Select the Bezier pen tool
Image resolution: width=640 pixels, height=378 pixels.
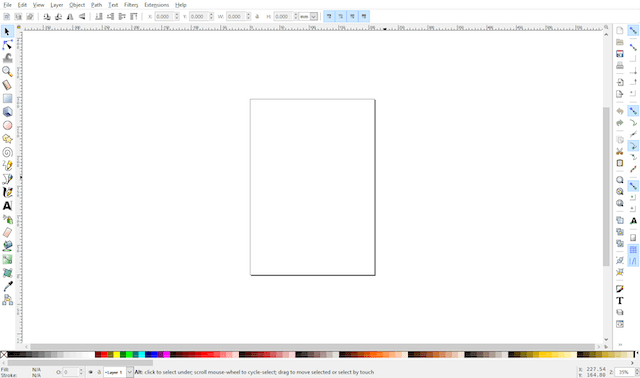7,179
